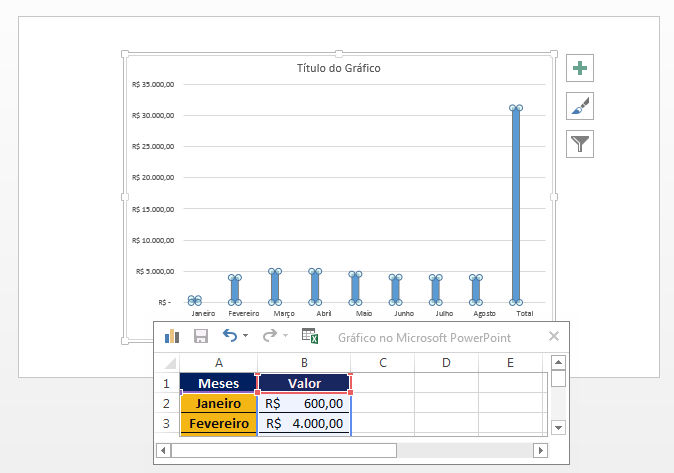Expand the redo history dropdown arrow
674x473 pixels.
(285, 337)
